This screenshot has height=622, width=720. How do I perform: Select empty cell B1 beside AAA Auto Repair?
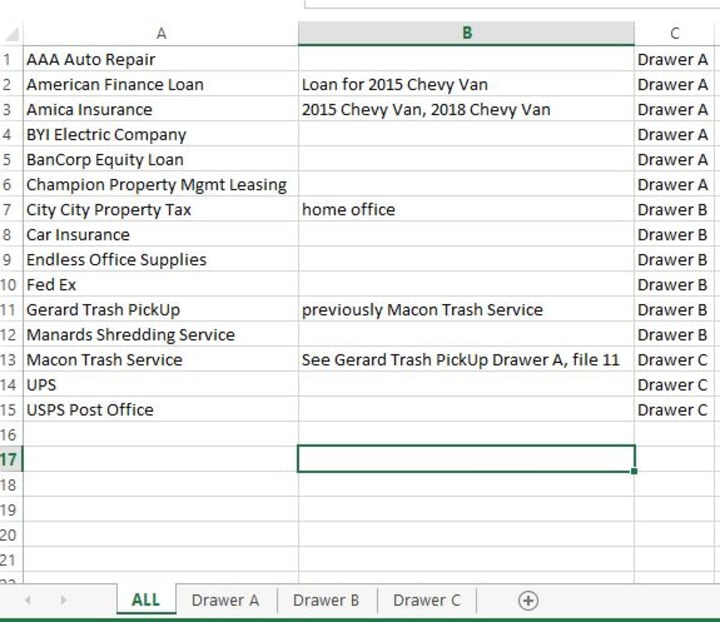(467, 59)
